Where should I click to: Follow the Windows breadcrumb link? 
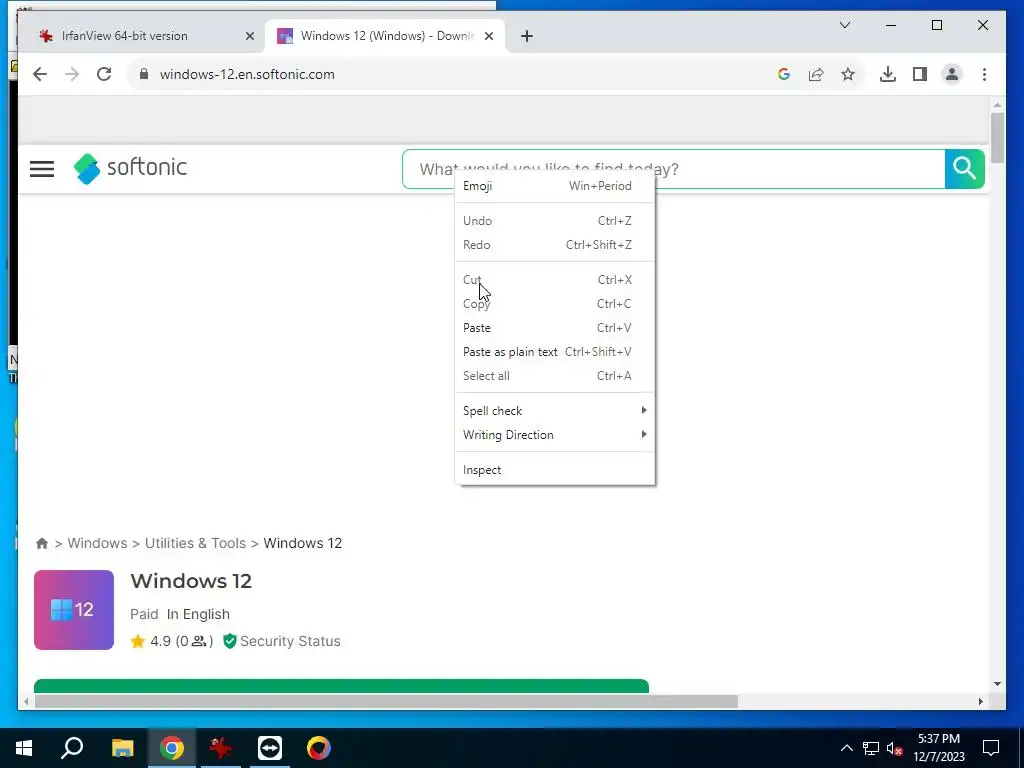pos(97,543)
